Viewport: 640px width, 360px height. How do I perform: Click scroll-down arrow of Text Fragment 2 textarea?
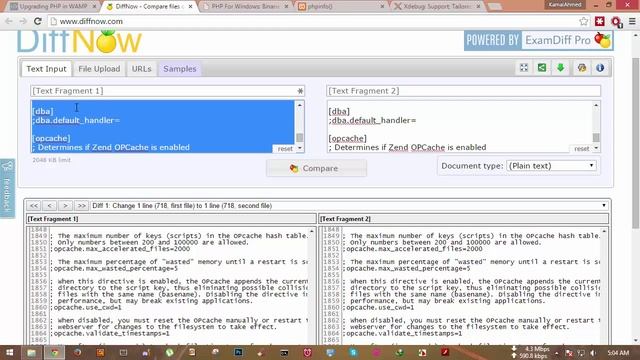pyautogui.click(x=596, y=148)
